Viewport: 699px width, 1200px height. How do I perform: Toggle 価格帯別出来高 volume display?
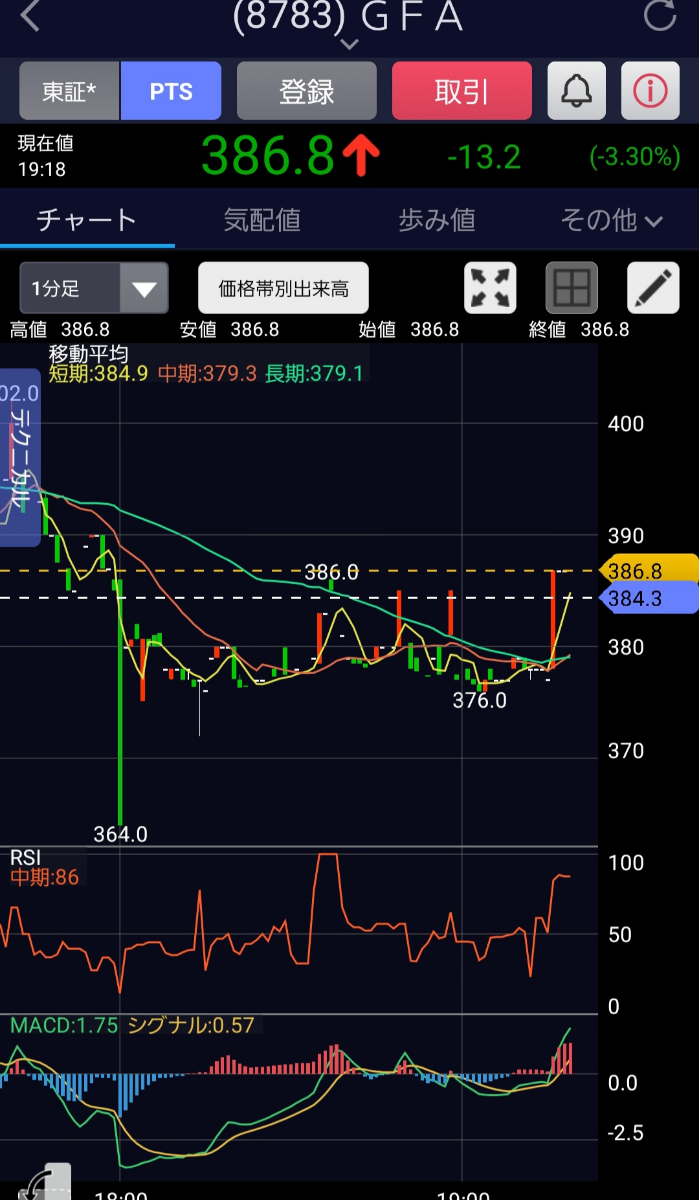pyautogui.click(x=283, y=289)
